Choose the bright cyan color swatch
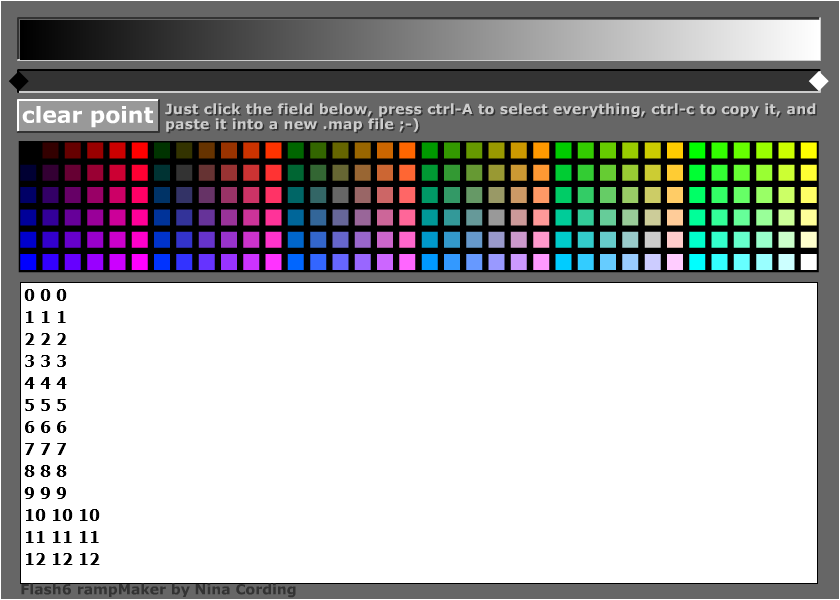The height and width of the screenshot is (600, 840). pyautogui.click(x=697, y=262)
